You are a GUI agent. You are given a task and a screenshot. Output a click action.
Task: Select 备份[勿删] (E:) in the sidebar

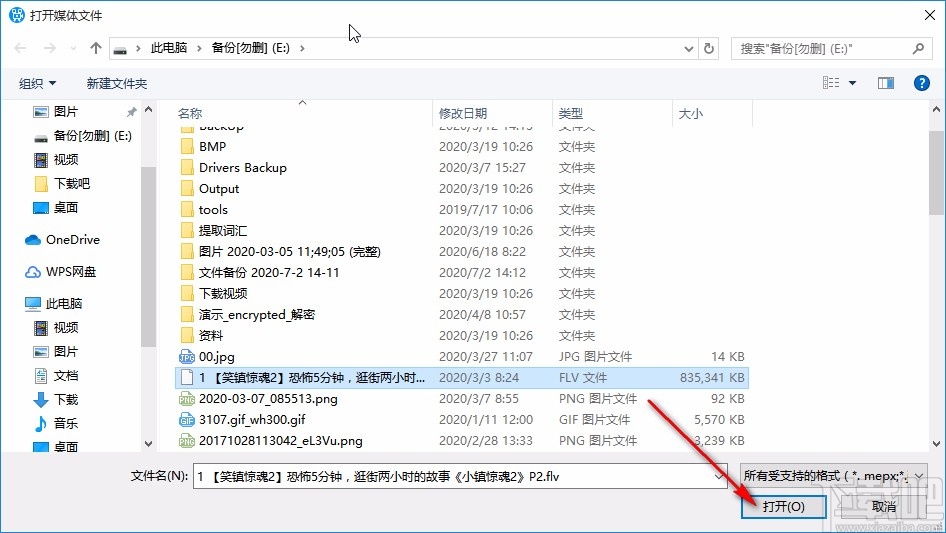[x=82, y=136]
